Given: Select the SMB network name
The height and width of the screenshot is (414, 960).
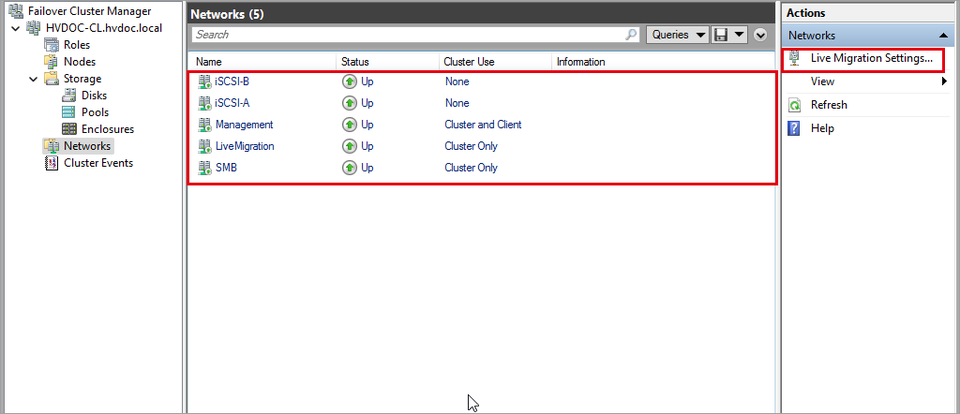Looking at the screenshot, I should 226,167.
